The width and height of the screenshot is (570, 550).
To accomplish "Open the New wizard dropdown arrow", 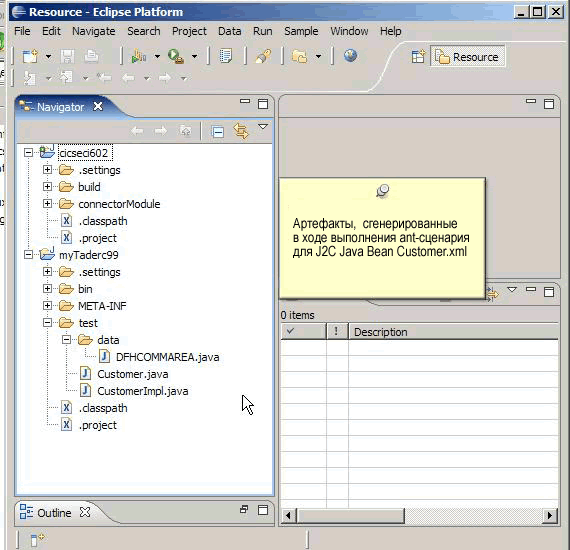I will [48, 57].
